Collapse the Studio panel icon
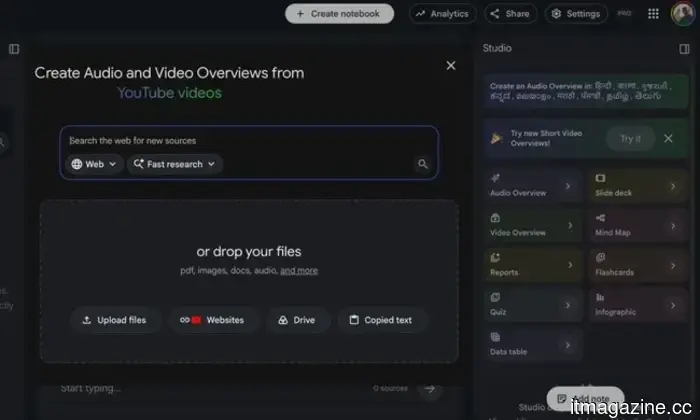Screen dimensions: 700x420 (x=684, y=49)
